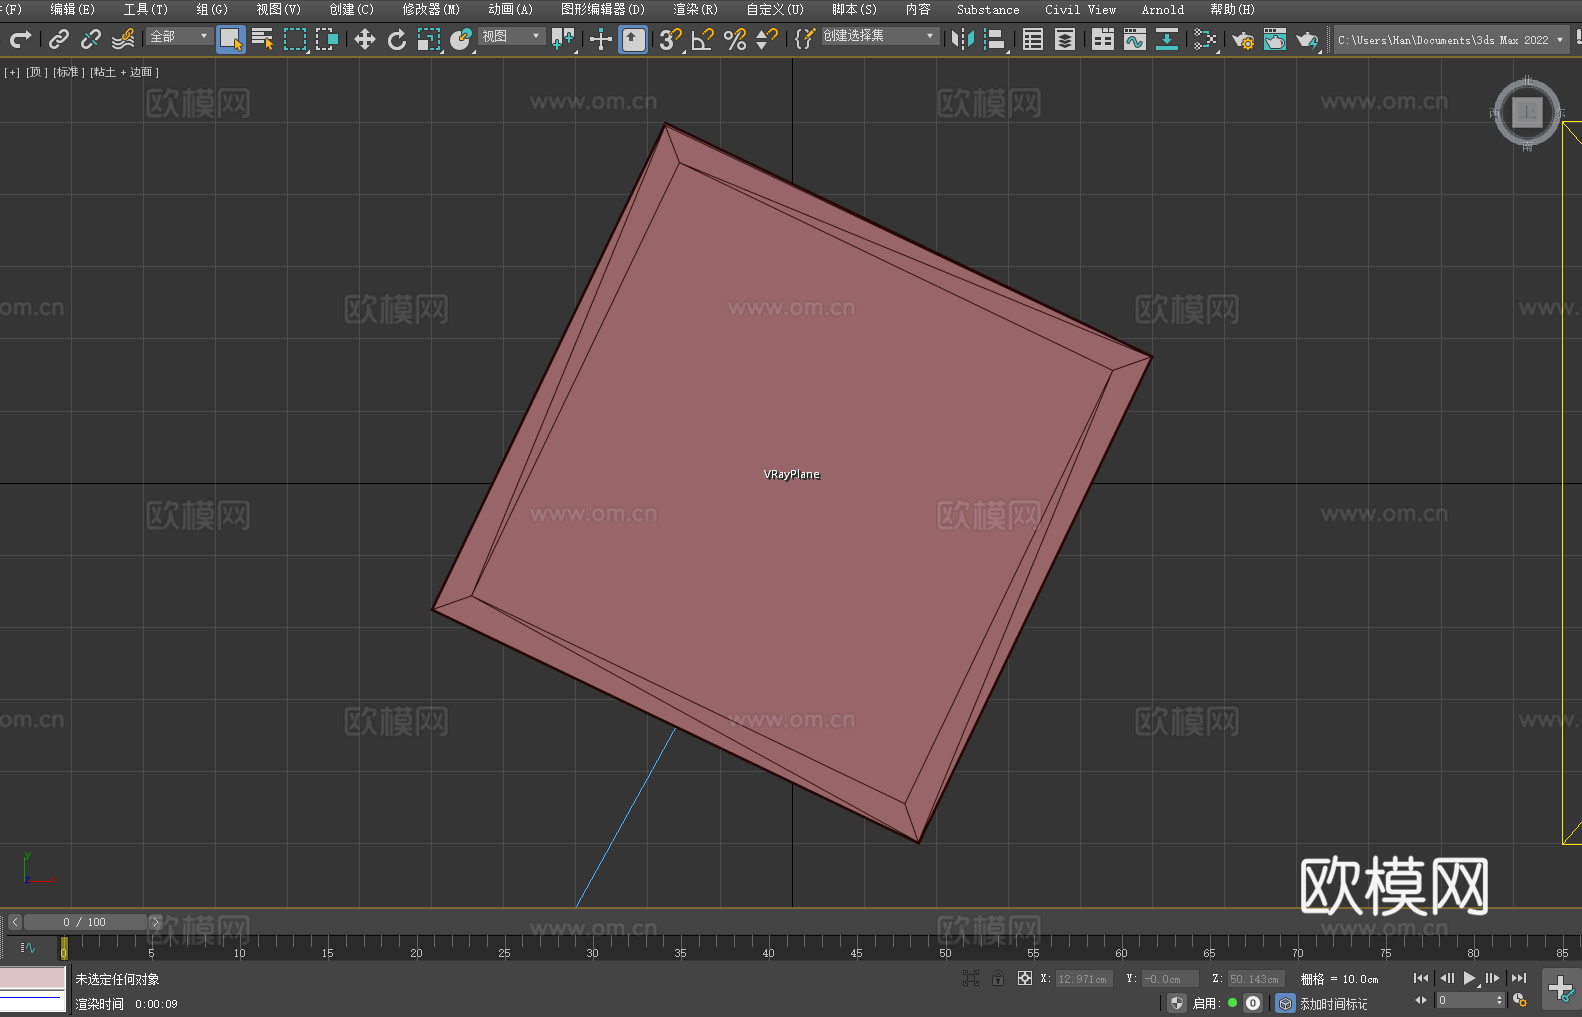Click the 0 / 100 time slider
Image resolution: width=1582 pixels, height=1017 pixels.
coord(85,922)
